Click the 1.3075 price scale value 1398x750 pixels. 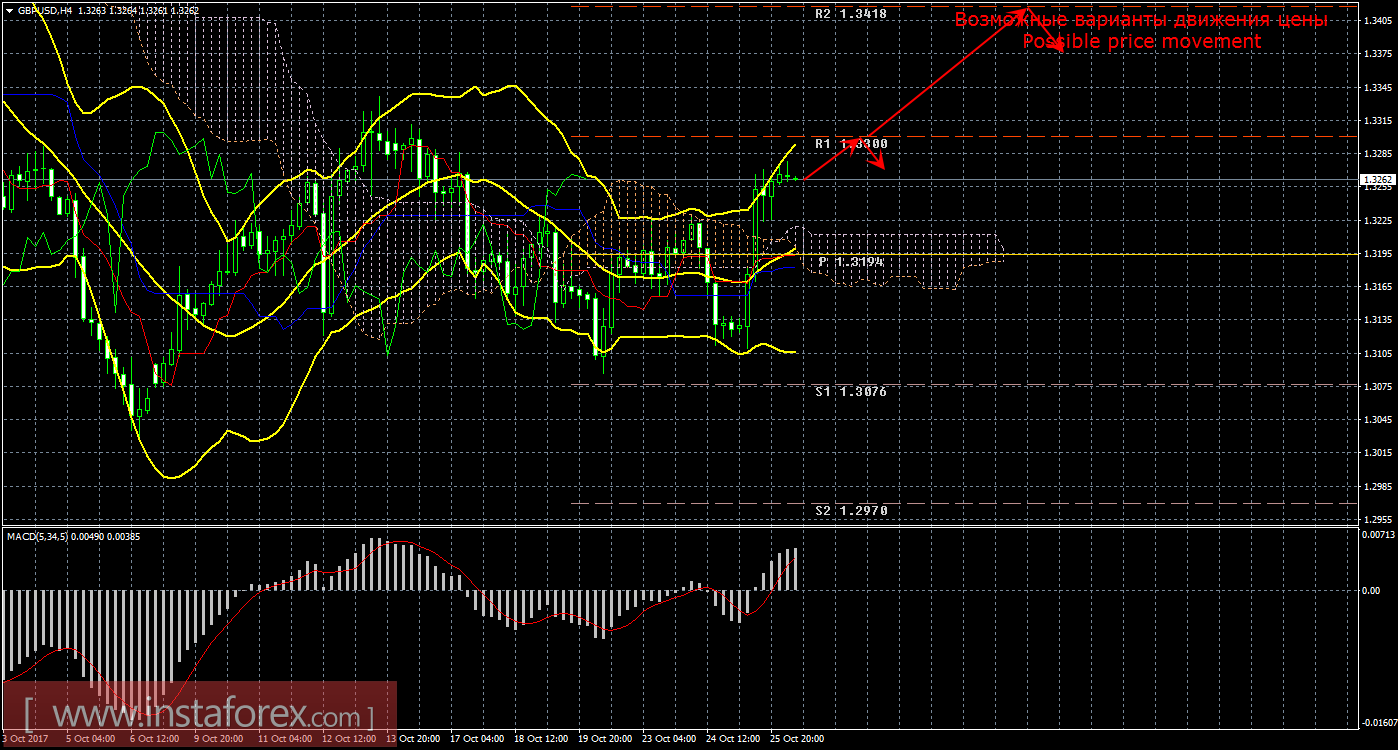tap(1377, 386)
